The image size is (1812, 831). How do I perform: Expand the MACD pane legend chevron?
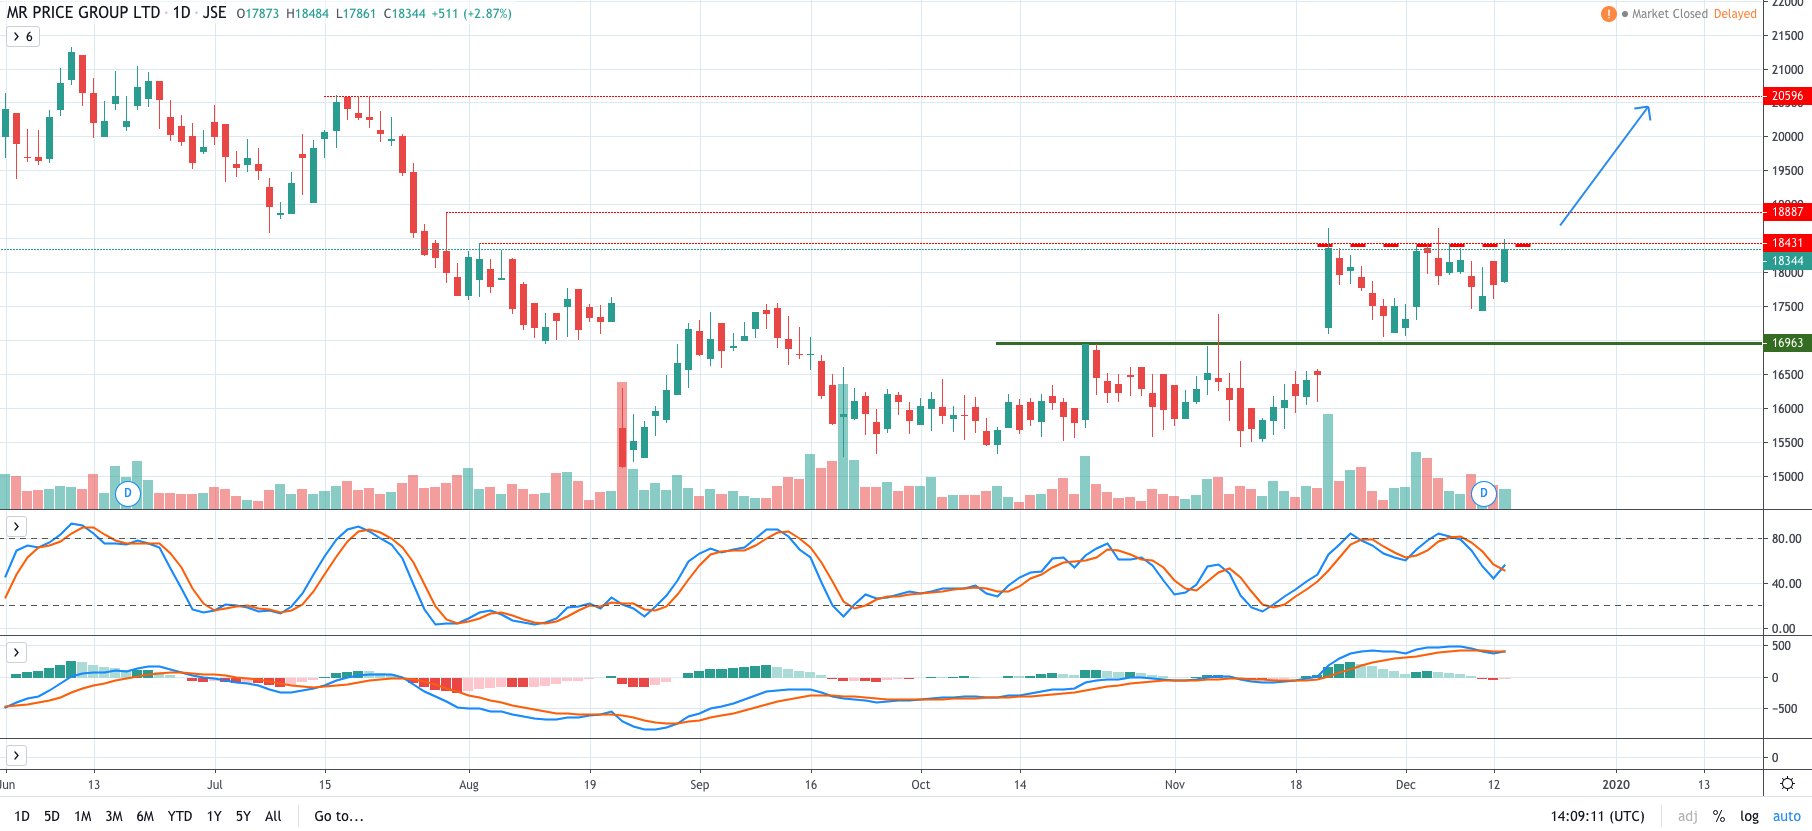coord(16,653)
